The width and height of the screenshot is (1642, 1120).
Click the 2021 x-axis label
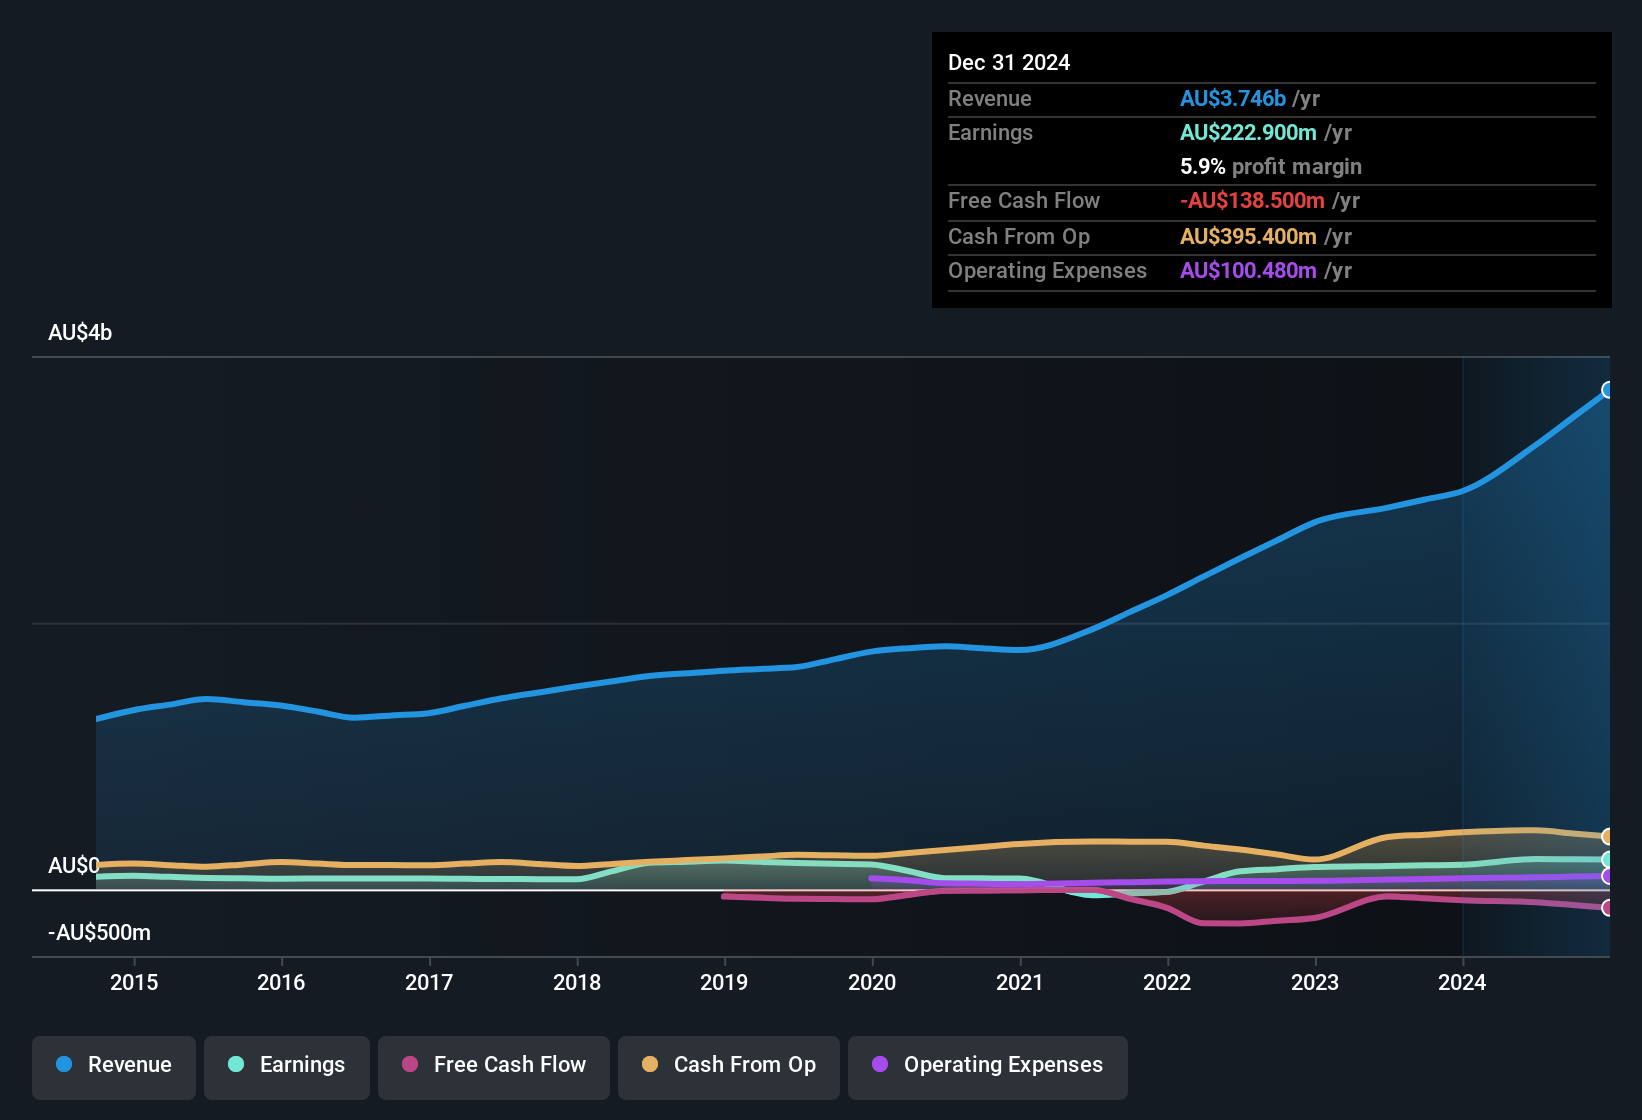pos(1020,983)
